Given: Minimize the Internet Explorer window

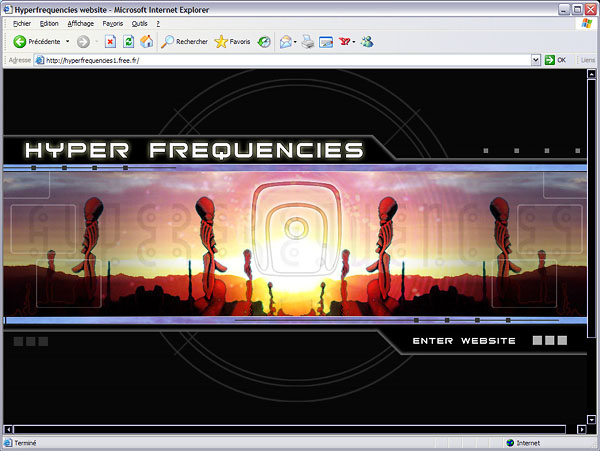Looking at the screenshot, I should point(564,9).
